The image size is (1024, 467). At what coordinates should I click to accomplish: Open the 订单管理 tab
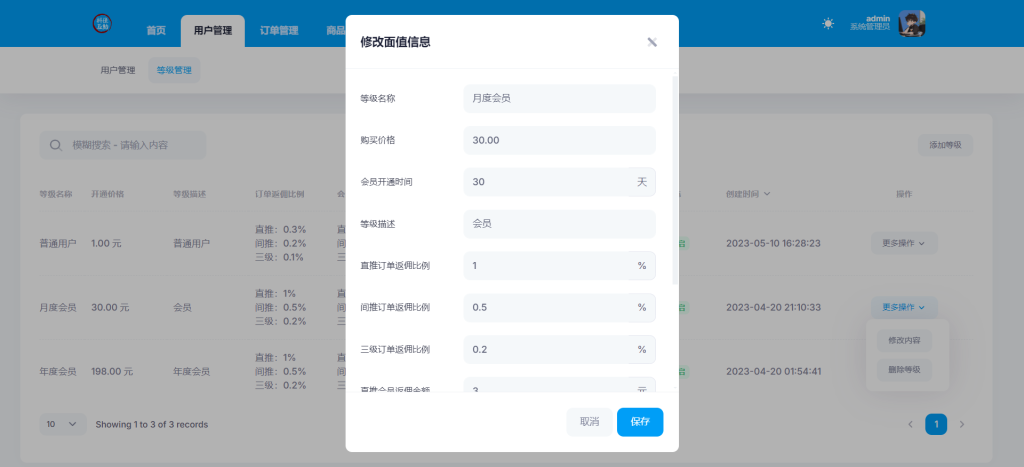coord(279,31)
